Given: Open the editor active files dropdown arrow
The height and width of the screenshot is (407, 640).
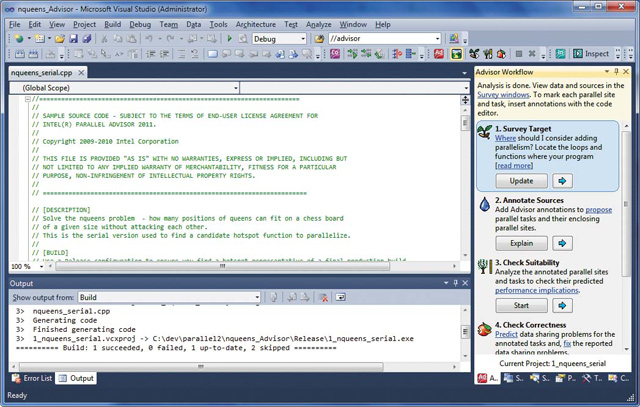Looking at the screenshot, I should coord(464,73).
